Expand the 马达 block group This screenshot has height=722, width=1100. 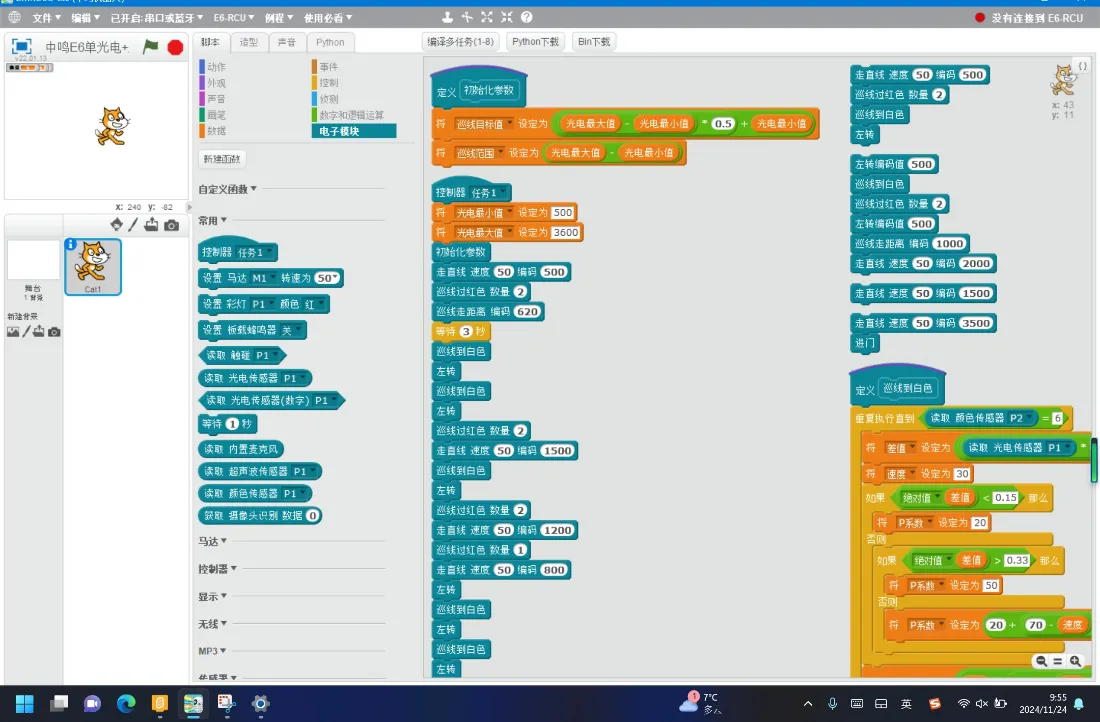tap(213, 541)
